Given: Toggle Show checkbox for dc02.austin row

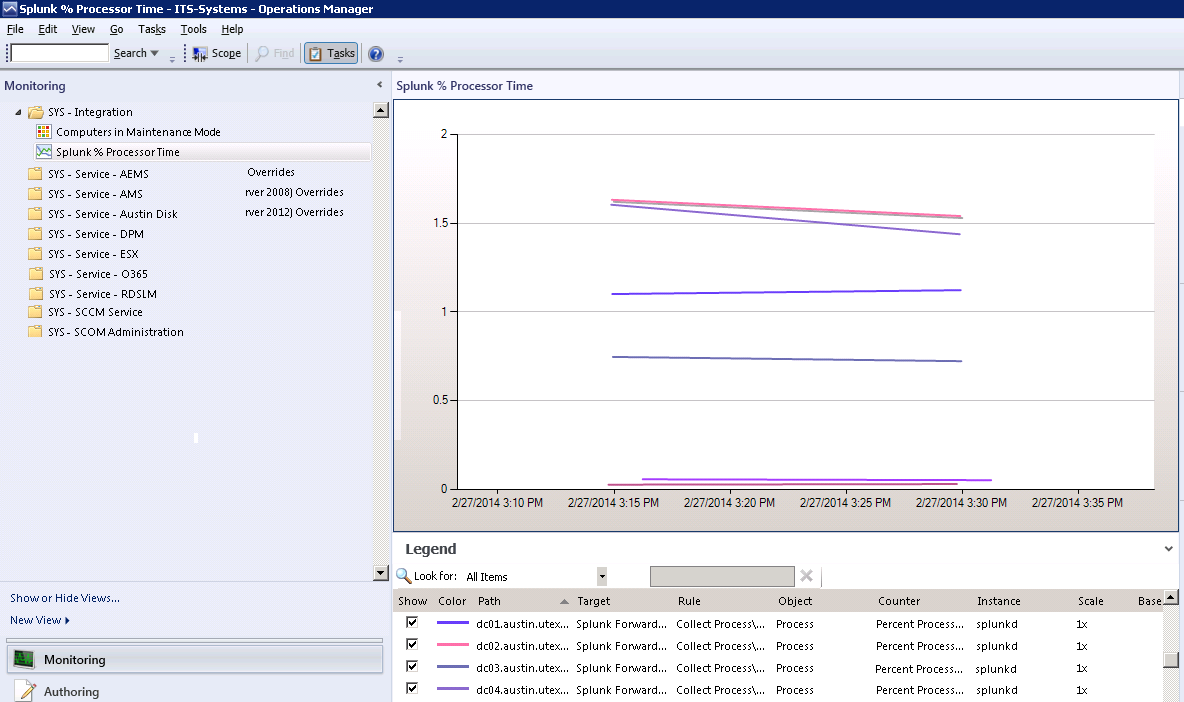Looking at the screenshot, I should click(x=411, y=645).
